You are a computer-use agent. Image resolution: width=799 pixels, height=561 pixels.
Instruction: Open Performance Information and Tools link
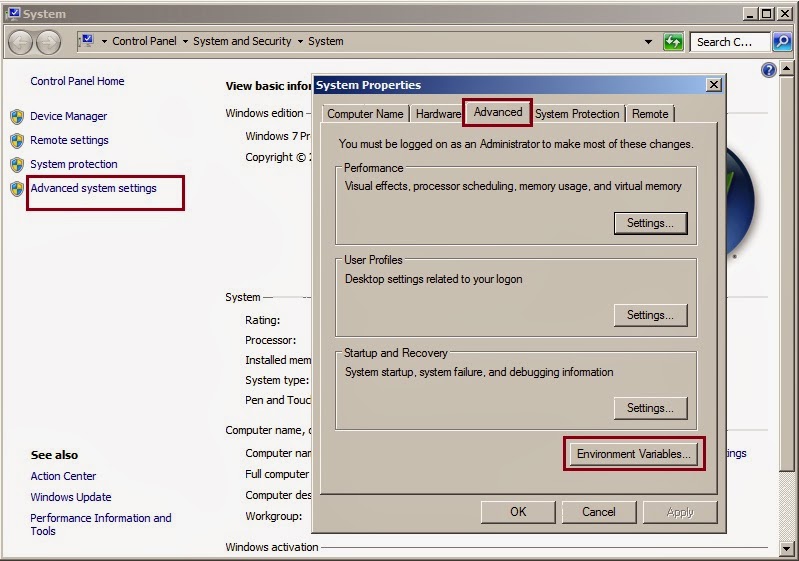(101, 524)
